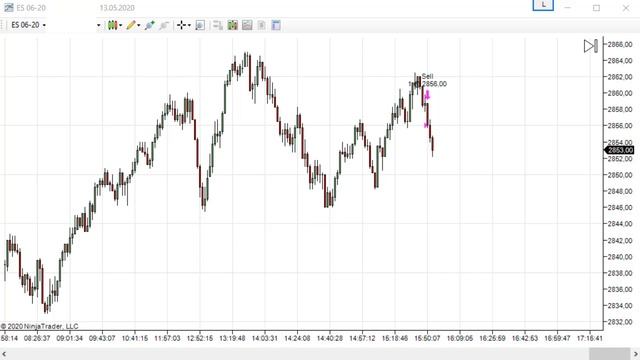This screenshot has height=360, width=640.
Task: Click the 2832,00 price axis label
Action: coord(620,322)
